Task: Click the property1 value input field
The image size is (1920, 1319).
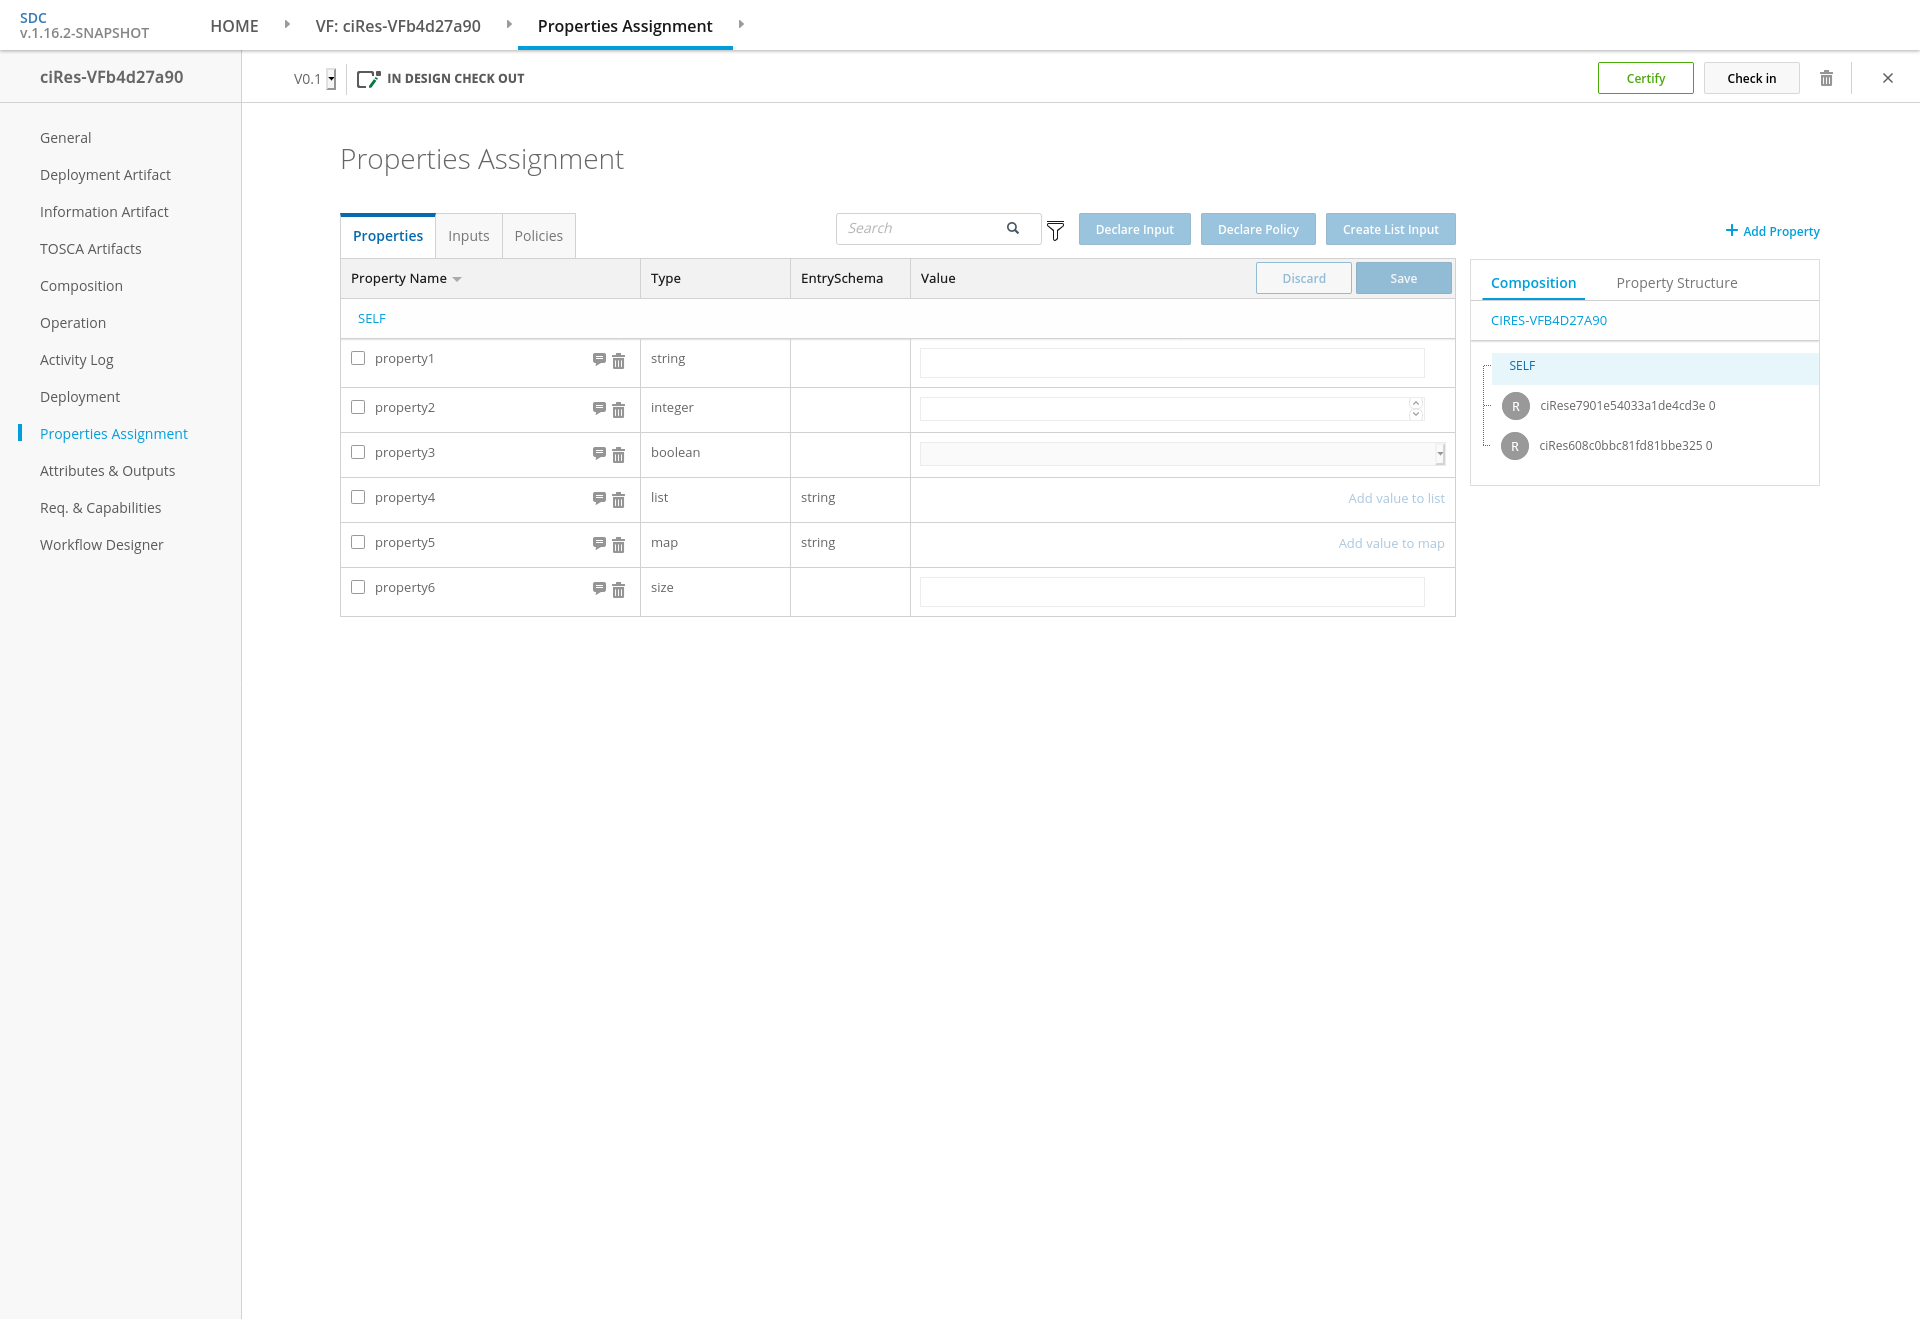Action: tap(1171, 363)
